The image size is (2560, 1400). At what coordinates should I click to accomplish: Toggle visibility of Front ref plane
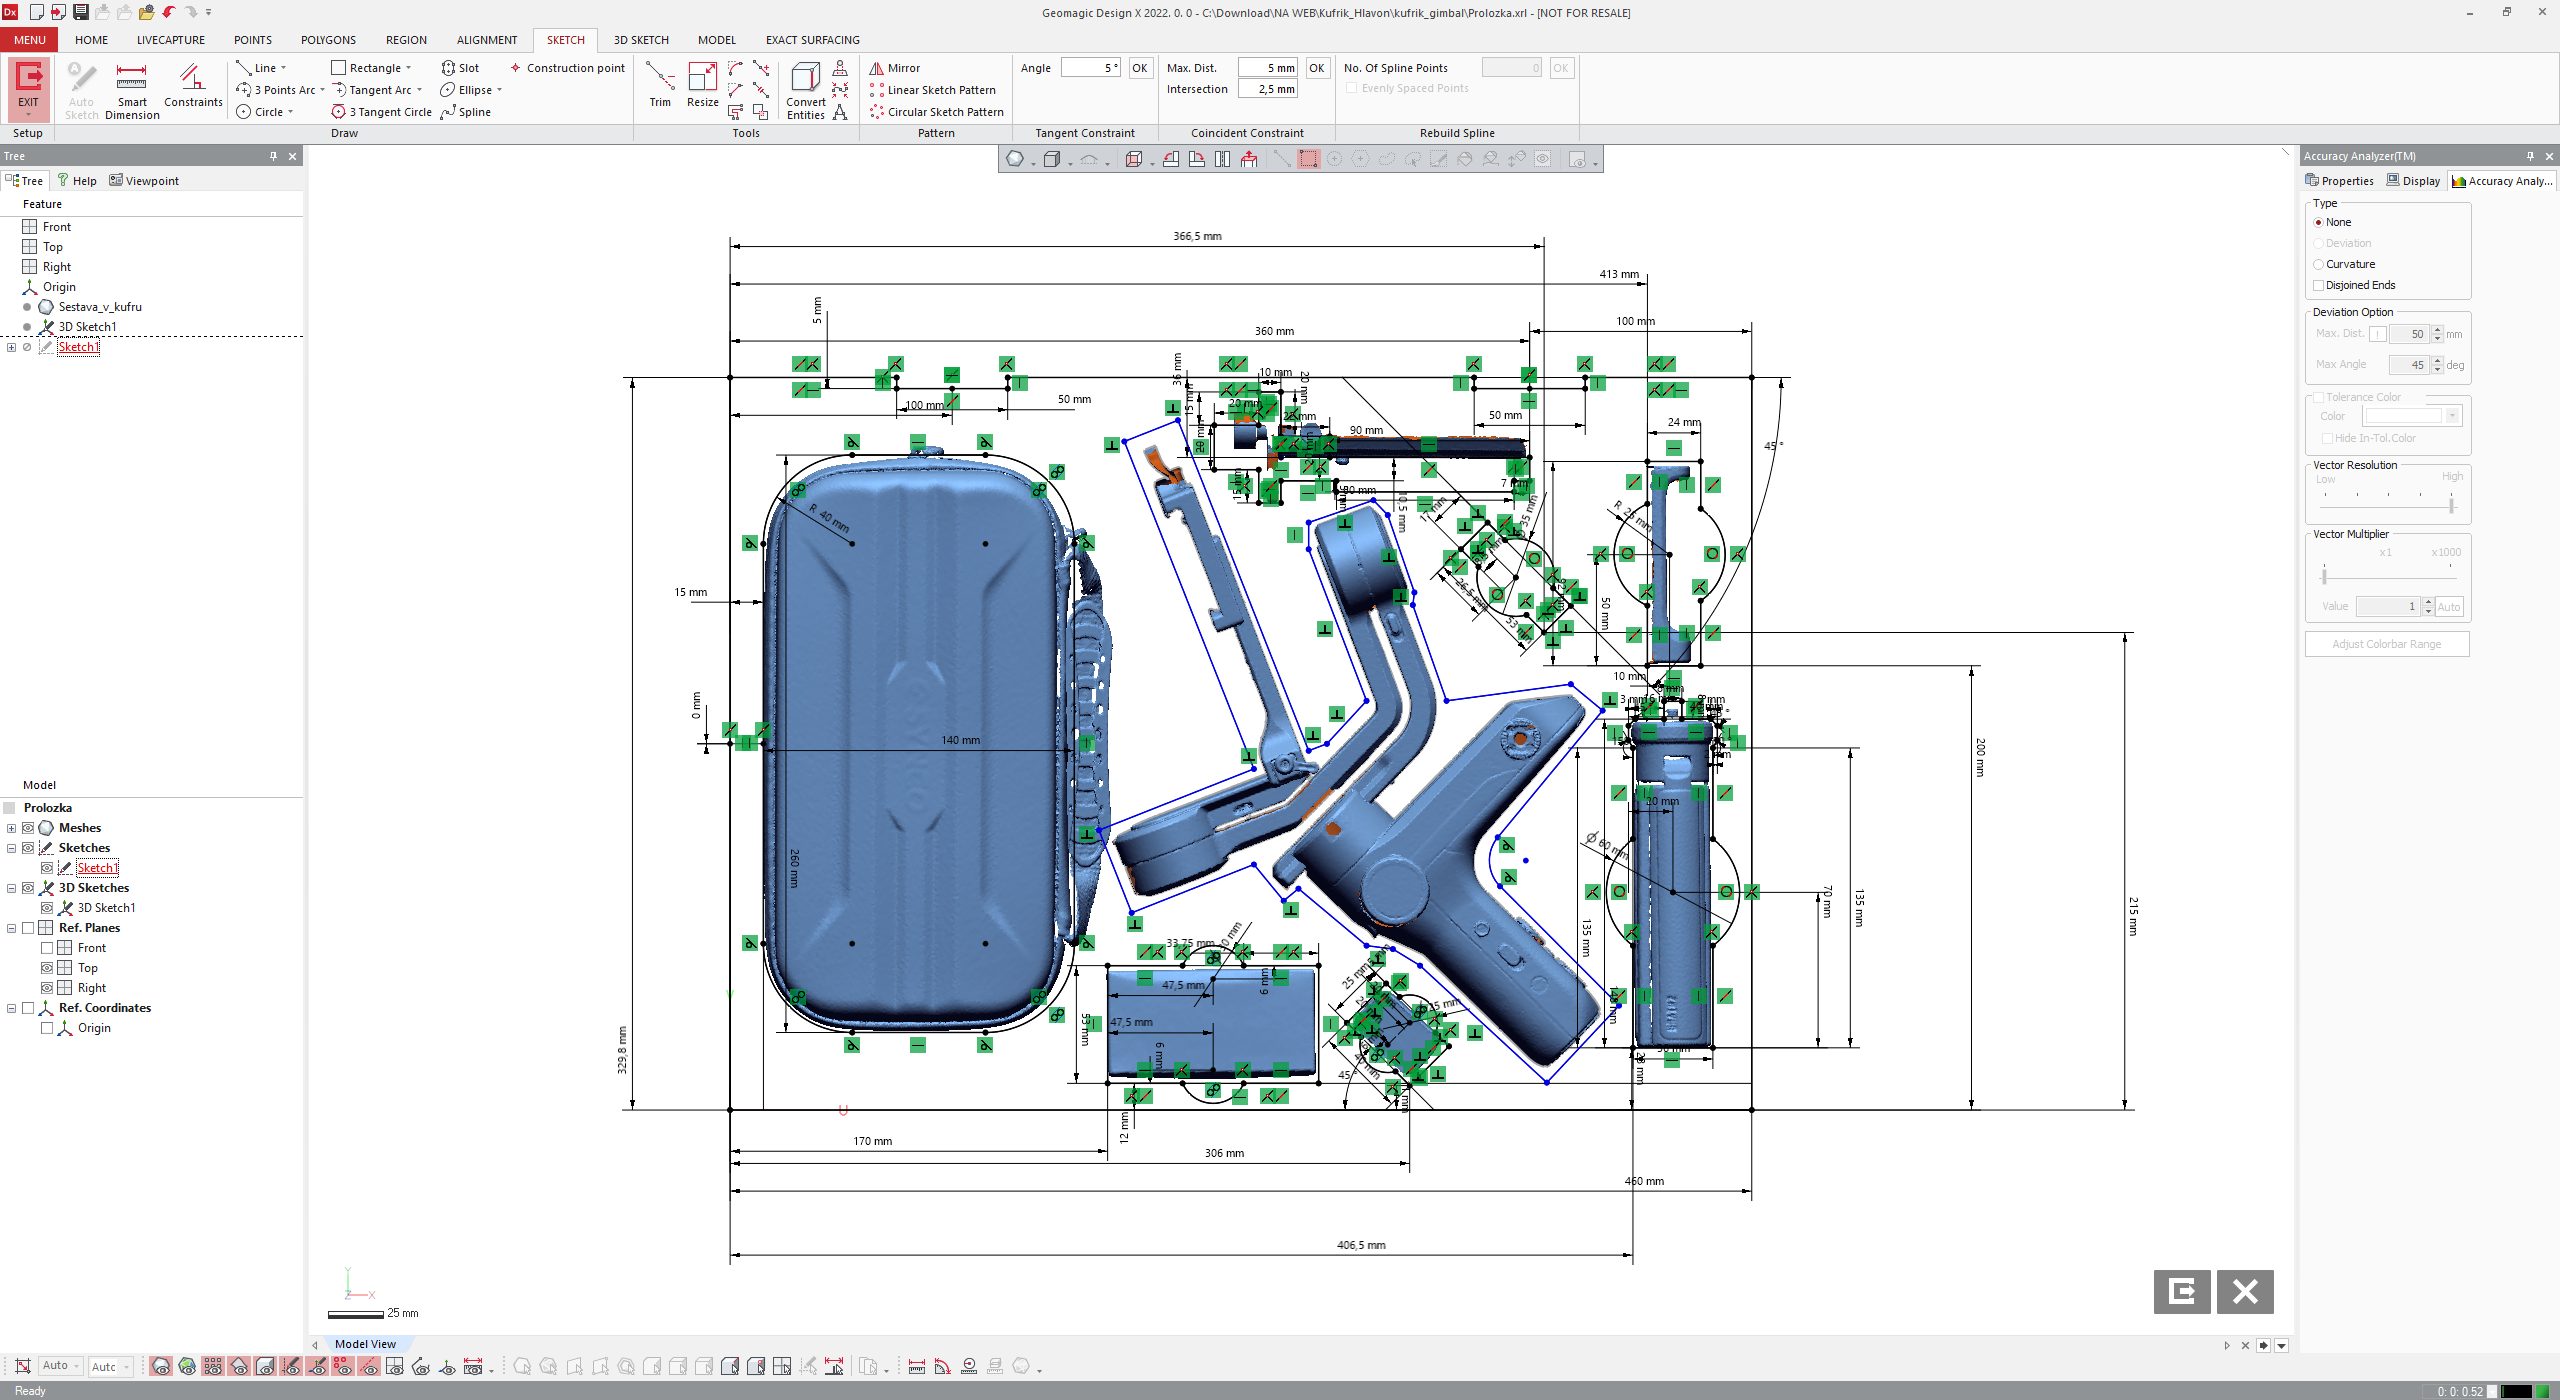pyautogui.click(x=47, y=948)
